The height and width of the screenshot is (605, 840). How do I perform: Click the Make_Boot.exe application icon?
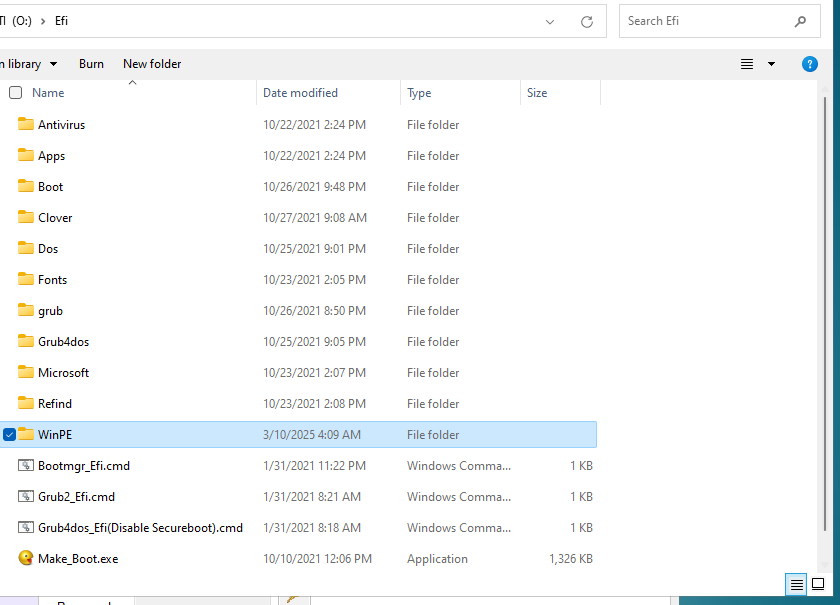point(26,558)
